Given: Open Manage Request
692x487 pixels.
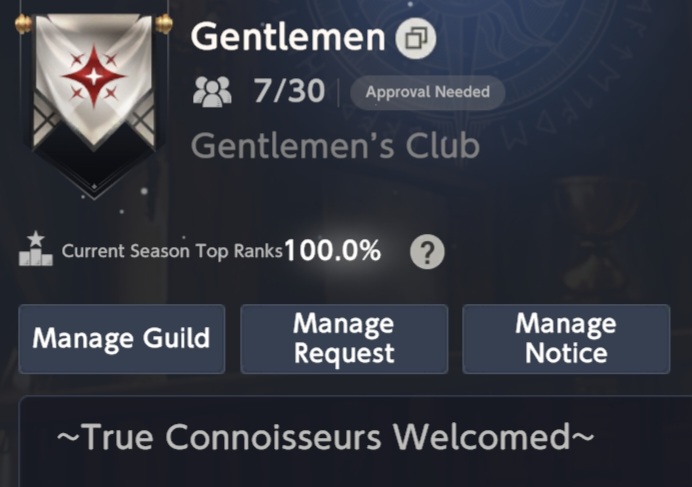Looking at the screenshot, I should [x=344, y=339].
